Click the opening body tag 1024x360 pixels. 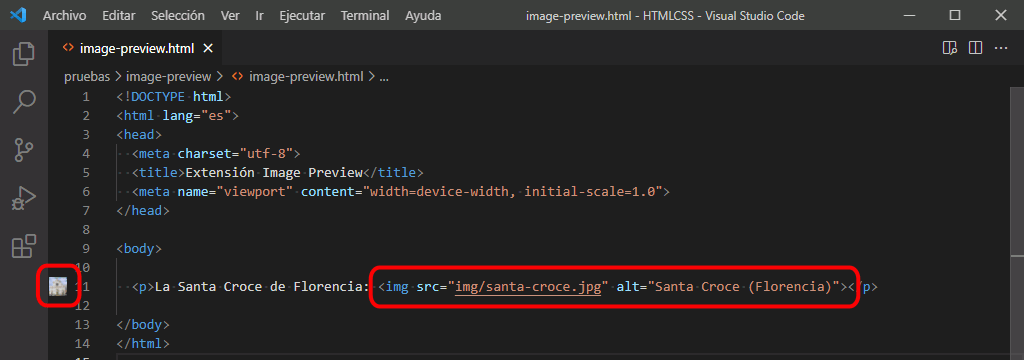tap(139, 248)
